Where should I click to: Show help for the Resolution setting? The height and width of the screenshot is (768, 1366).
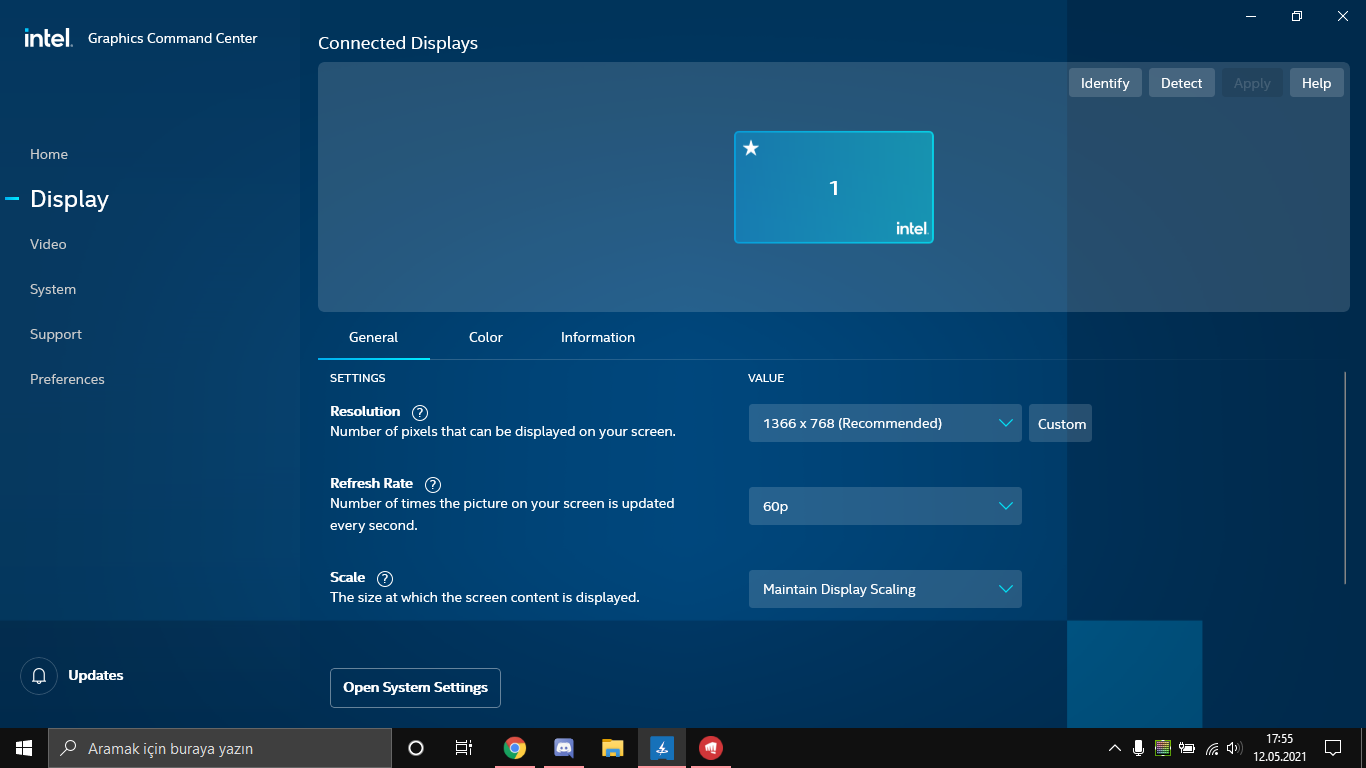pos(420,412)
